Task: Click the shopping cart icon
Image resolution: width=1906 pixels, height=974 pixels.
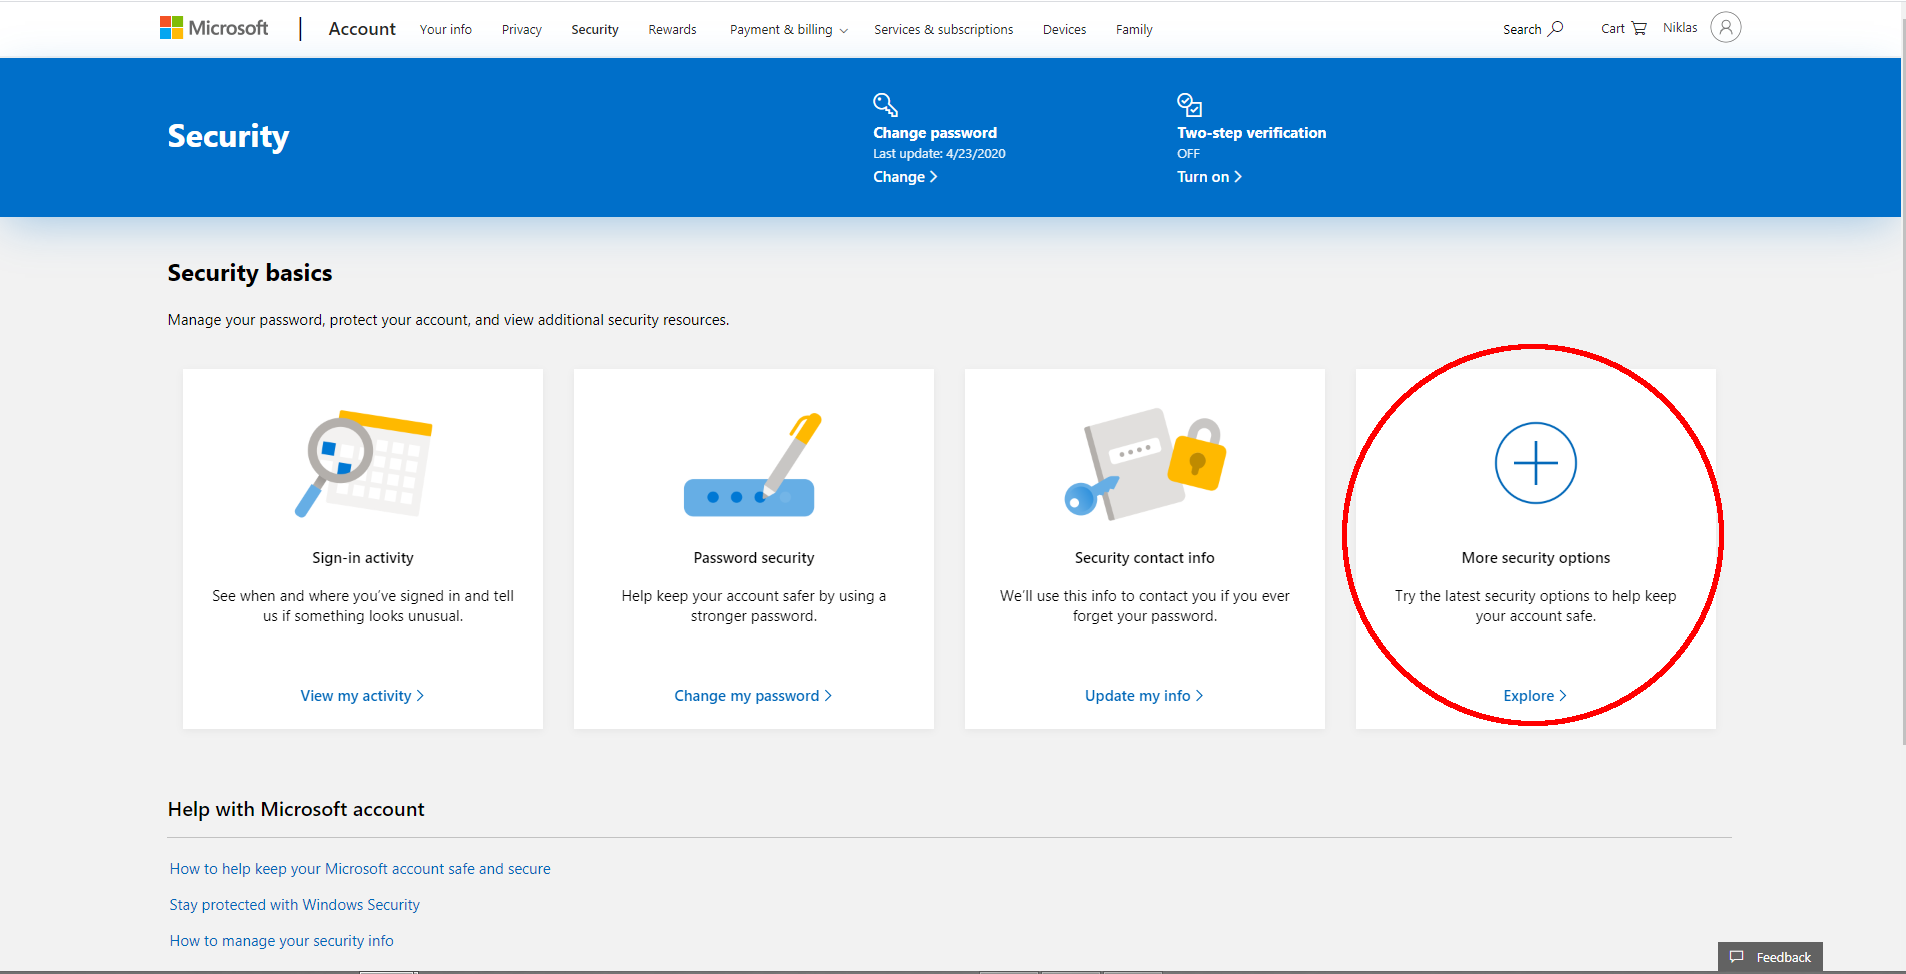Action: pyautogui.click(x=1638, y=28)
